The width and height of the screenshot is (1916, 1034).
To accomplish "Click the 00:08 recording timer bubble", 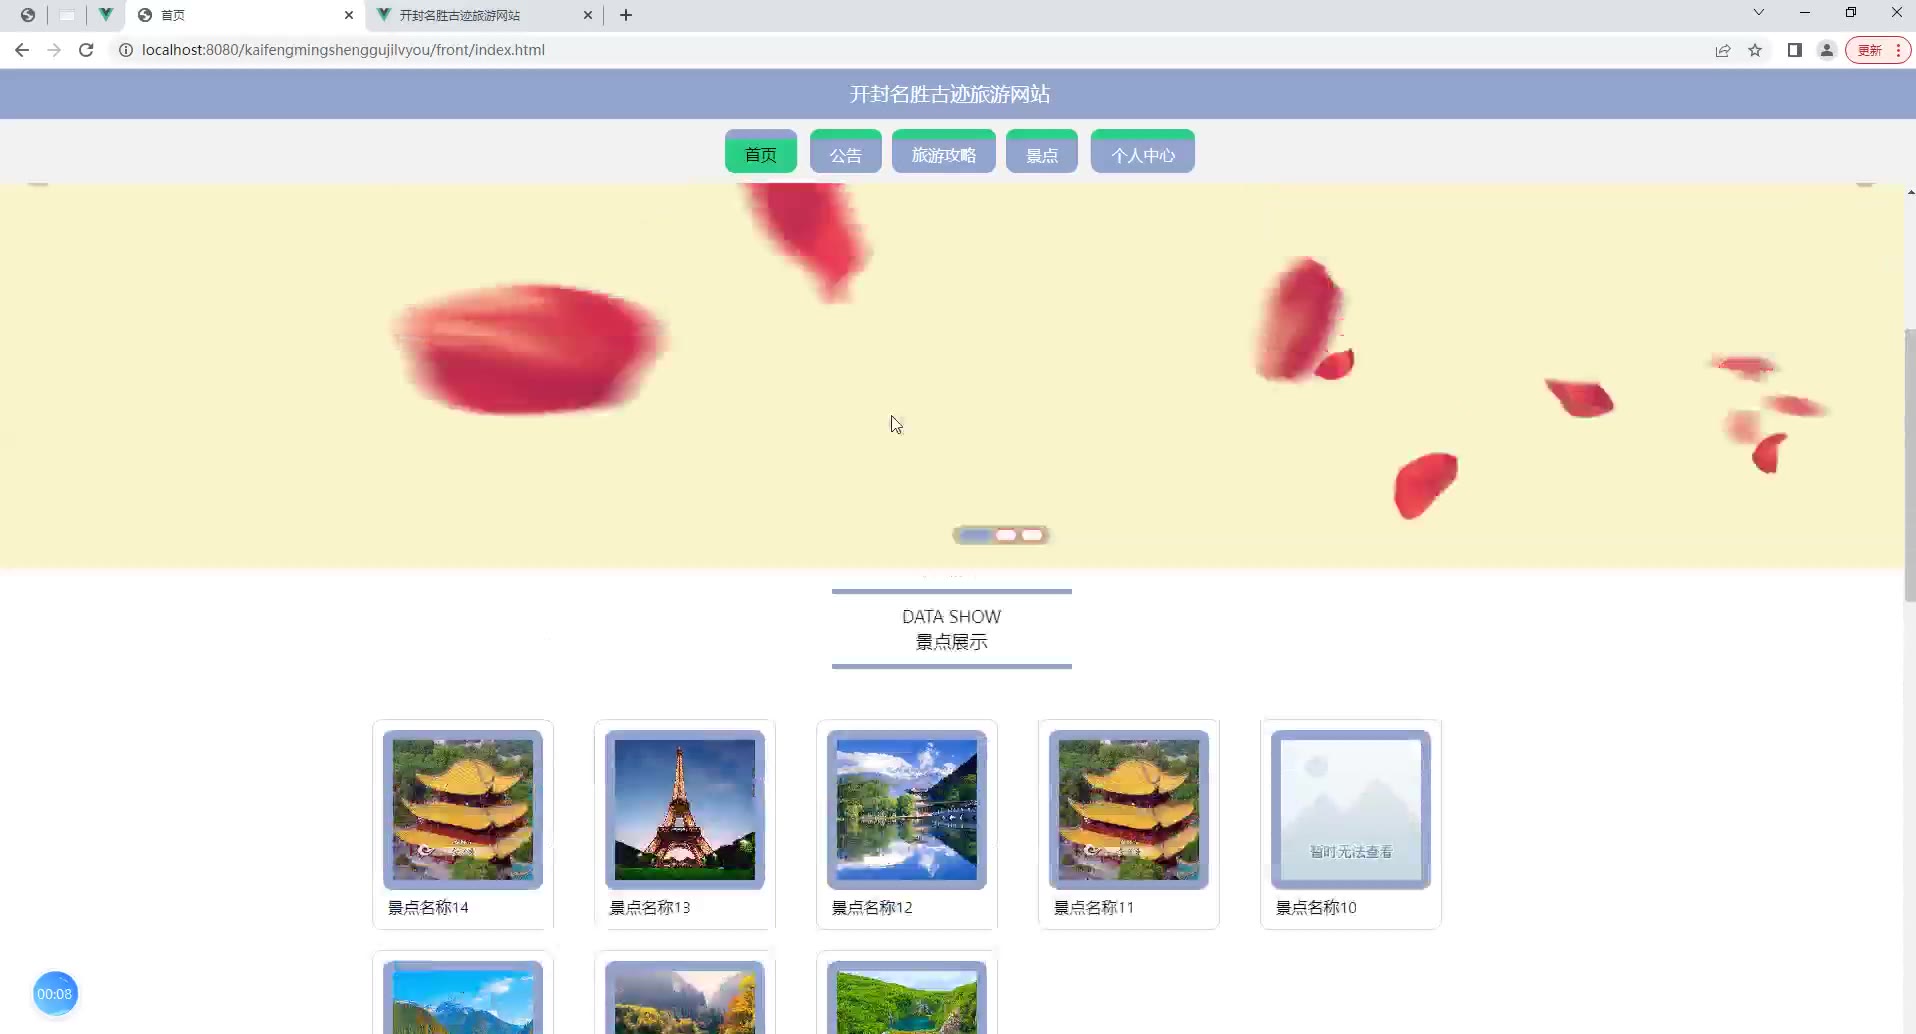I will 55,994.
